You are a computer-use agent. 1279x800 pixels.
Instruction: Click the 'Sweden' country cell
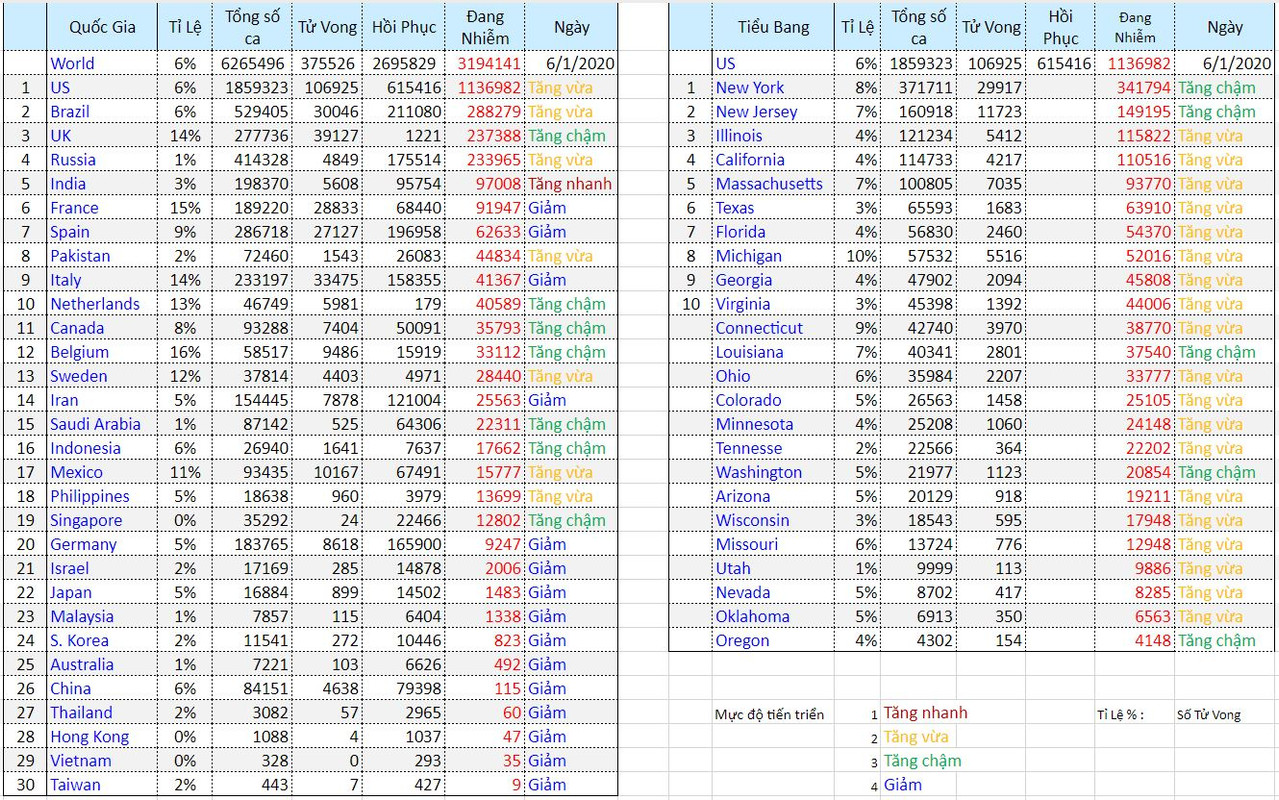tap(102, 376)
